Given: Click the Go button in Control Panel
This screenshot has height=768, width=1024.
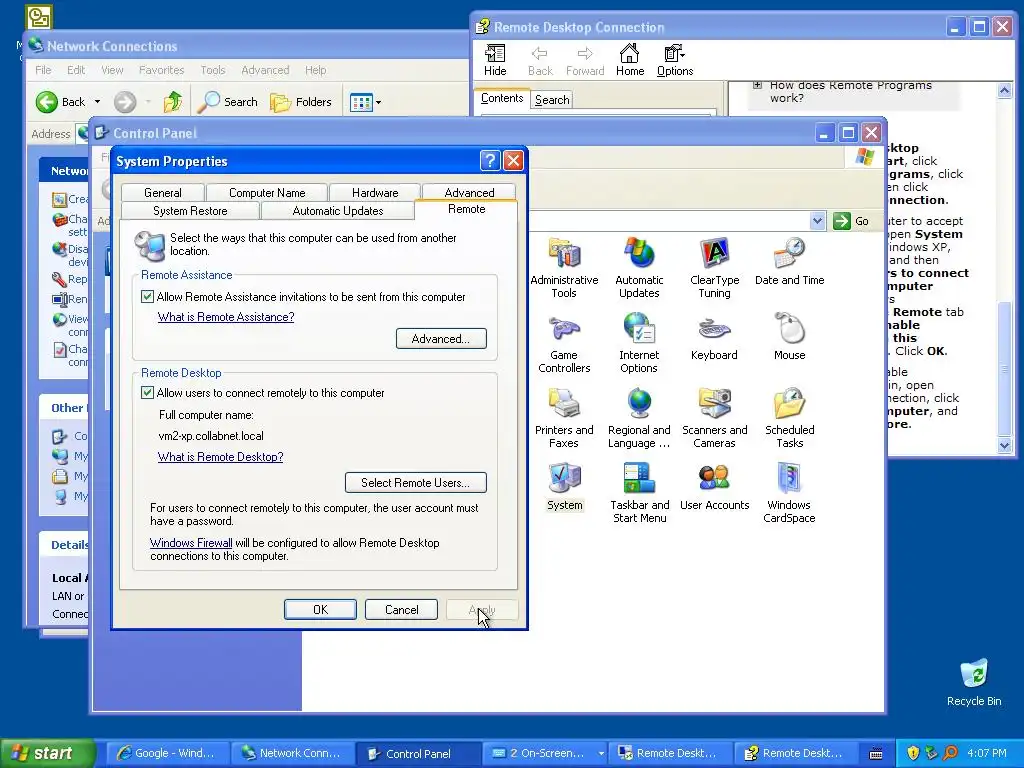Looking at the screenshot, I should (852, 221).
